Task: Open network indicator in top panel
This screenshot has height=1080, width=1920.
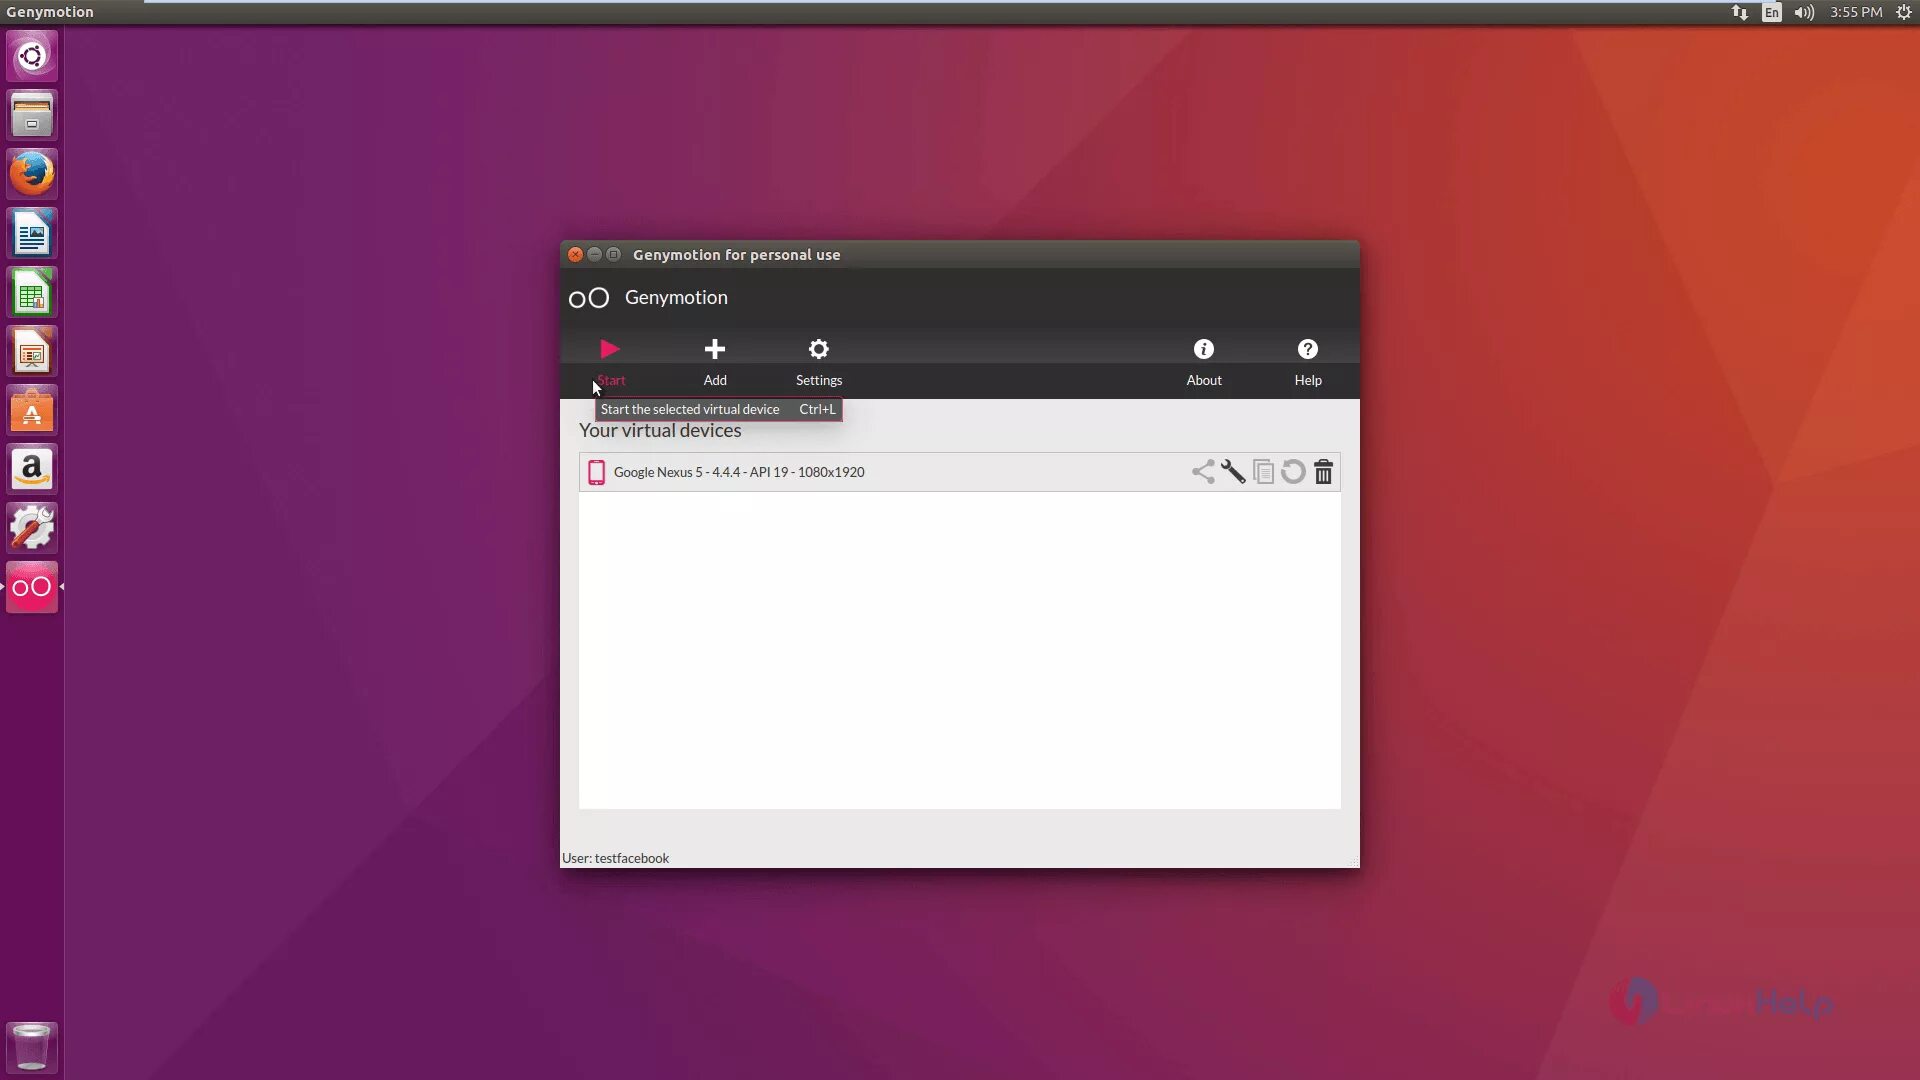Action: click(1740, 12)
